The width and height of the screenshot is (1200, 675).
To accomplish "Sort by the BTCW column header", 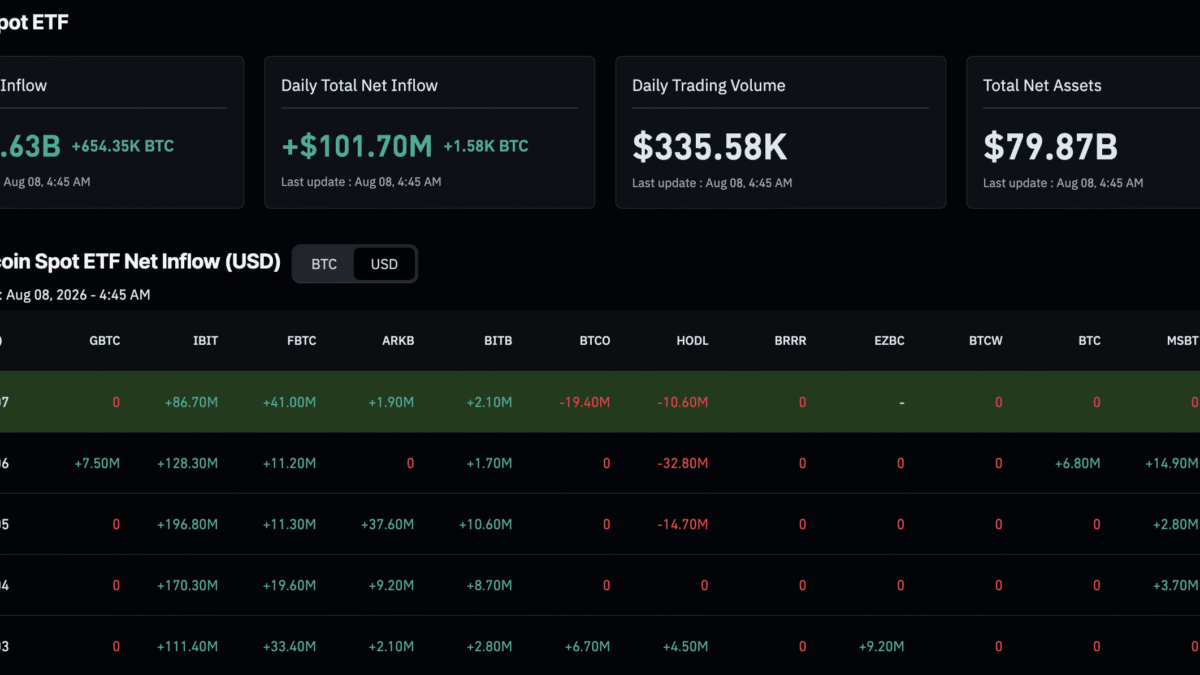I will pos(986,341).
